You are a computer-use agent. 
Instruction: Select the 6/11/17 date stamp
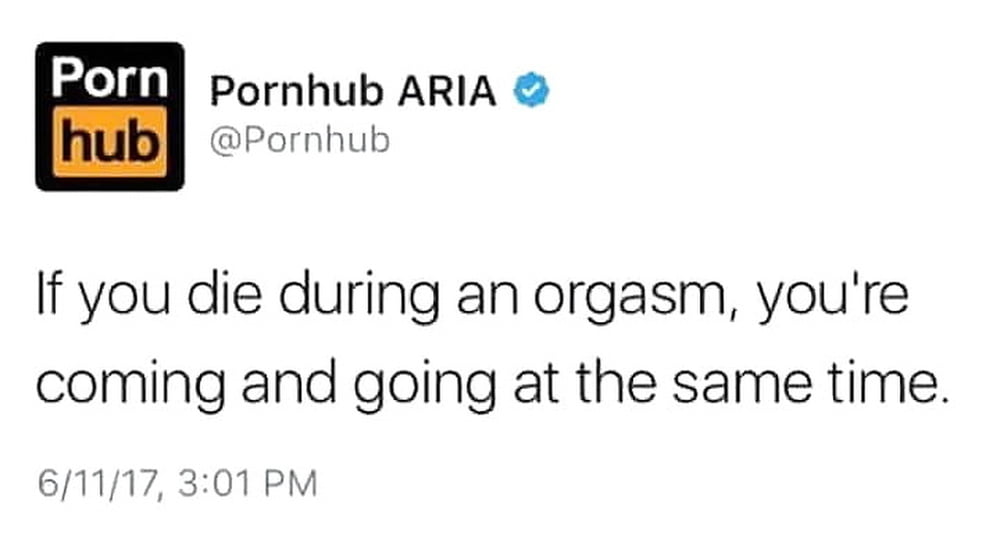[96, 483]
